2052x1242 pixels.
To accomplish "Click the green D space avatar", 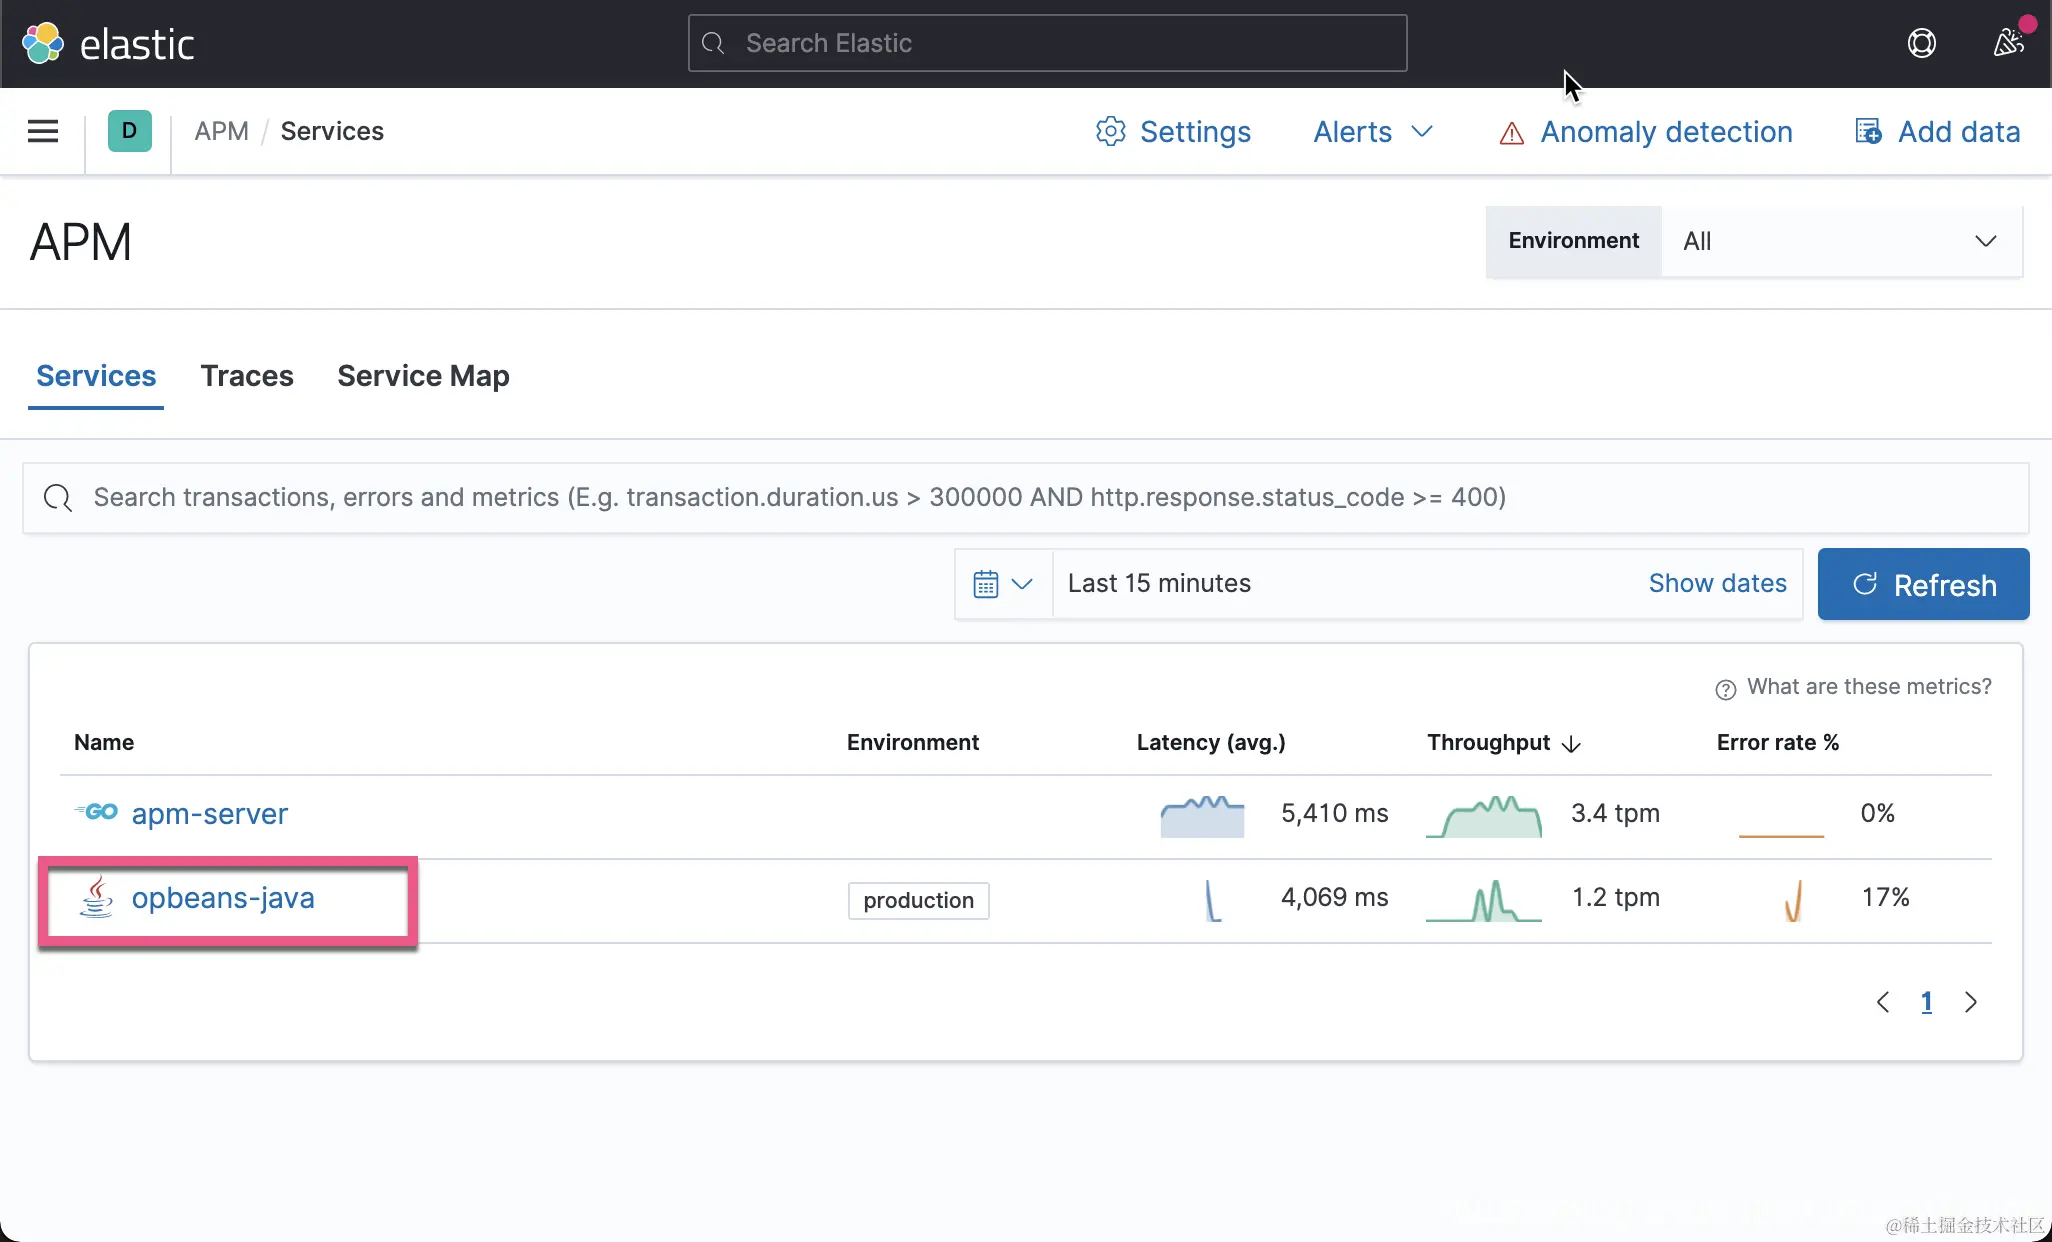I will (129, 131).
